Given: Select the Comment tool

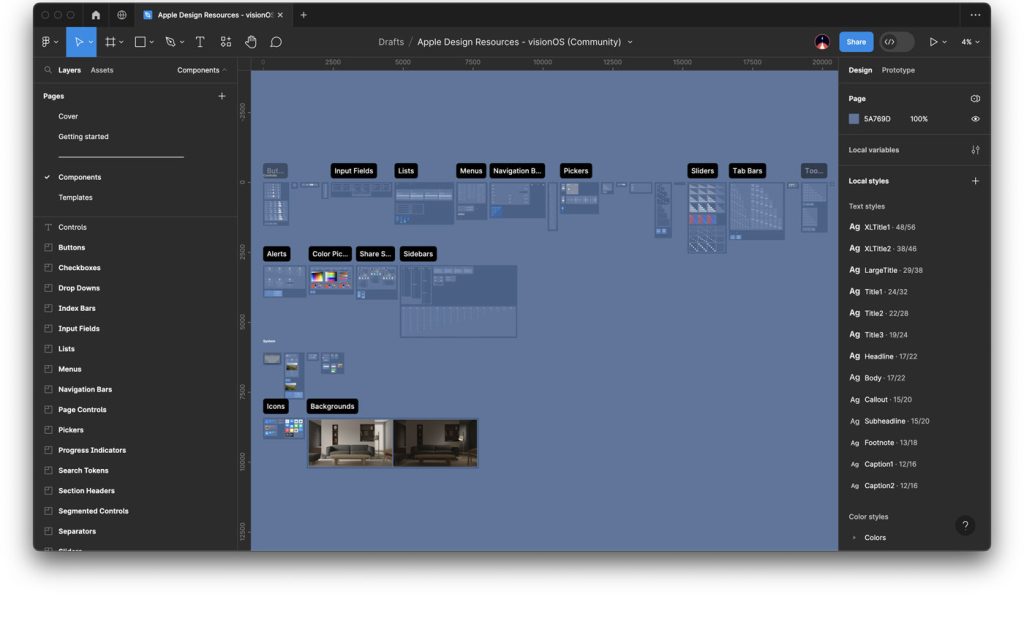Looking at the screenshot, I should [x=276, y=42].
